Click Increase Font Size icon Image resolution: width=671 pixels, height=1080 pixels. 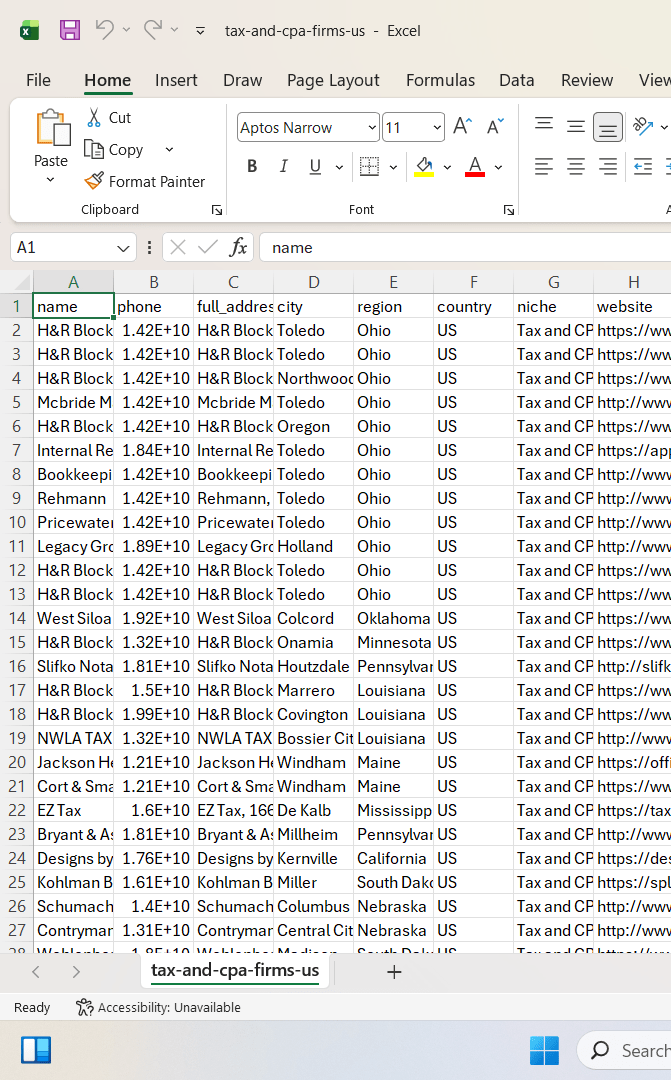463,127
